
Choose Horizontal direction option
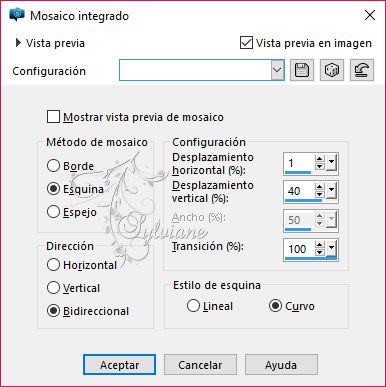(x=53, y=265)
